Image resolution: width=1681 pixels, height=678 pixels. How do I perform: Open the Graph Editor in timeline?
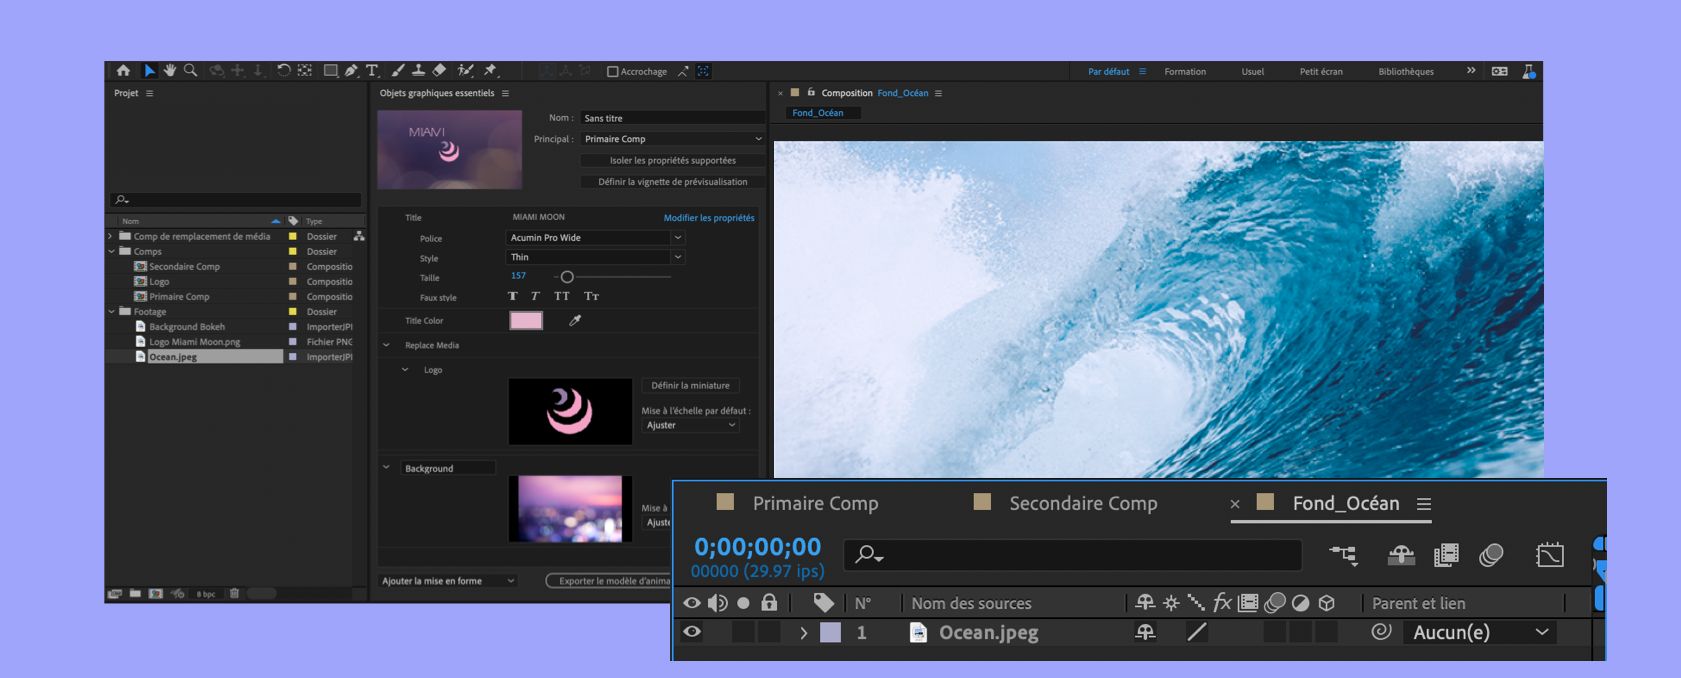click(x=1549, y=555)
